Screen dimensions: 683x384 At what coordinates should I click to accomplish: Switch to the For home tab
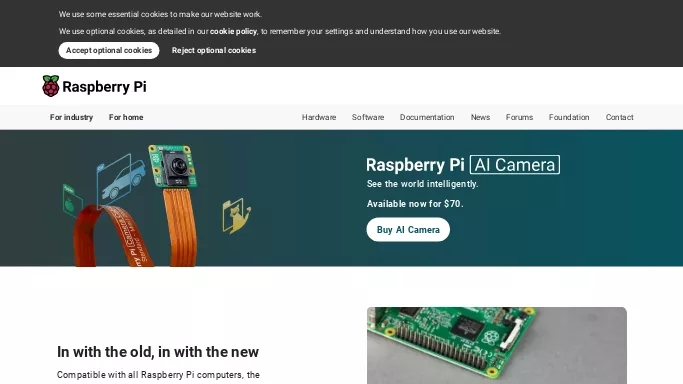tap(126, 117)
